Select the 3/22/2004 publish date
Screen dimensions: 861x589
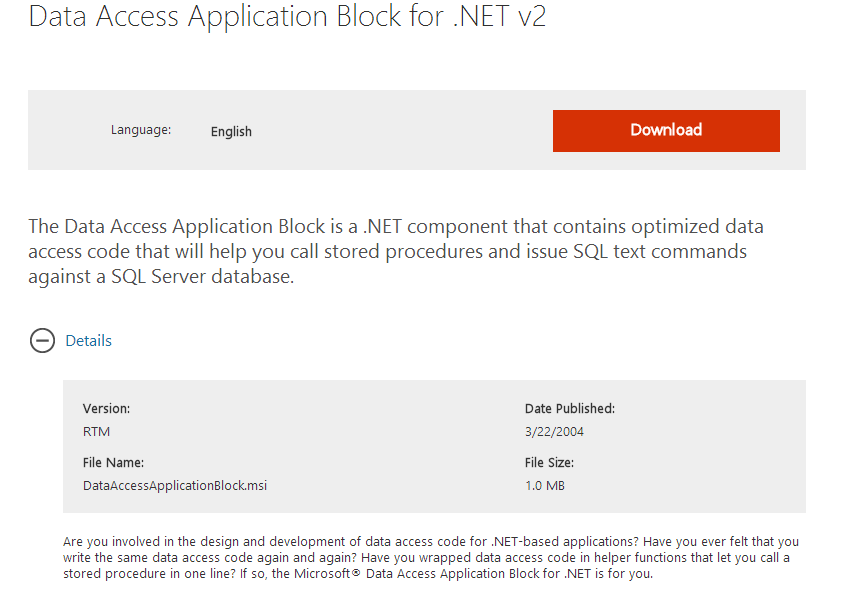(x=554, y=432)
